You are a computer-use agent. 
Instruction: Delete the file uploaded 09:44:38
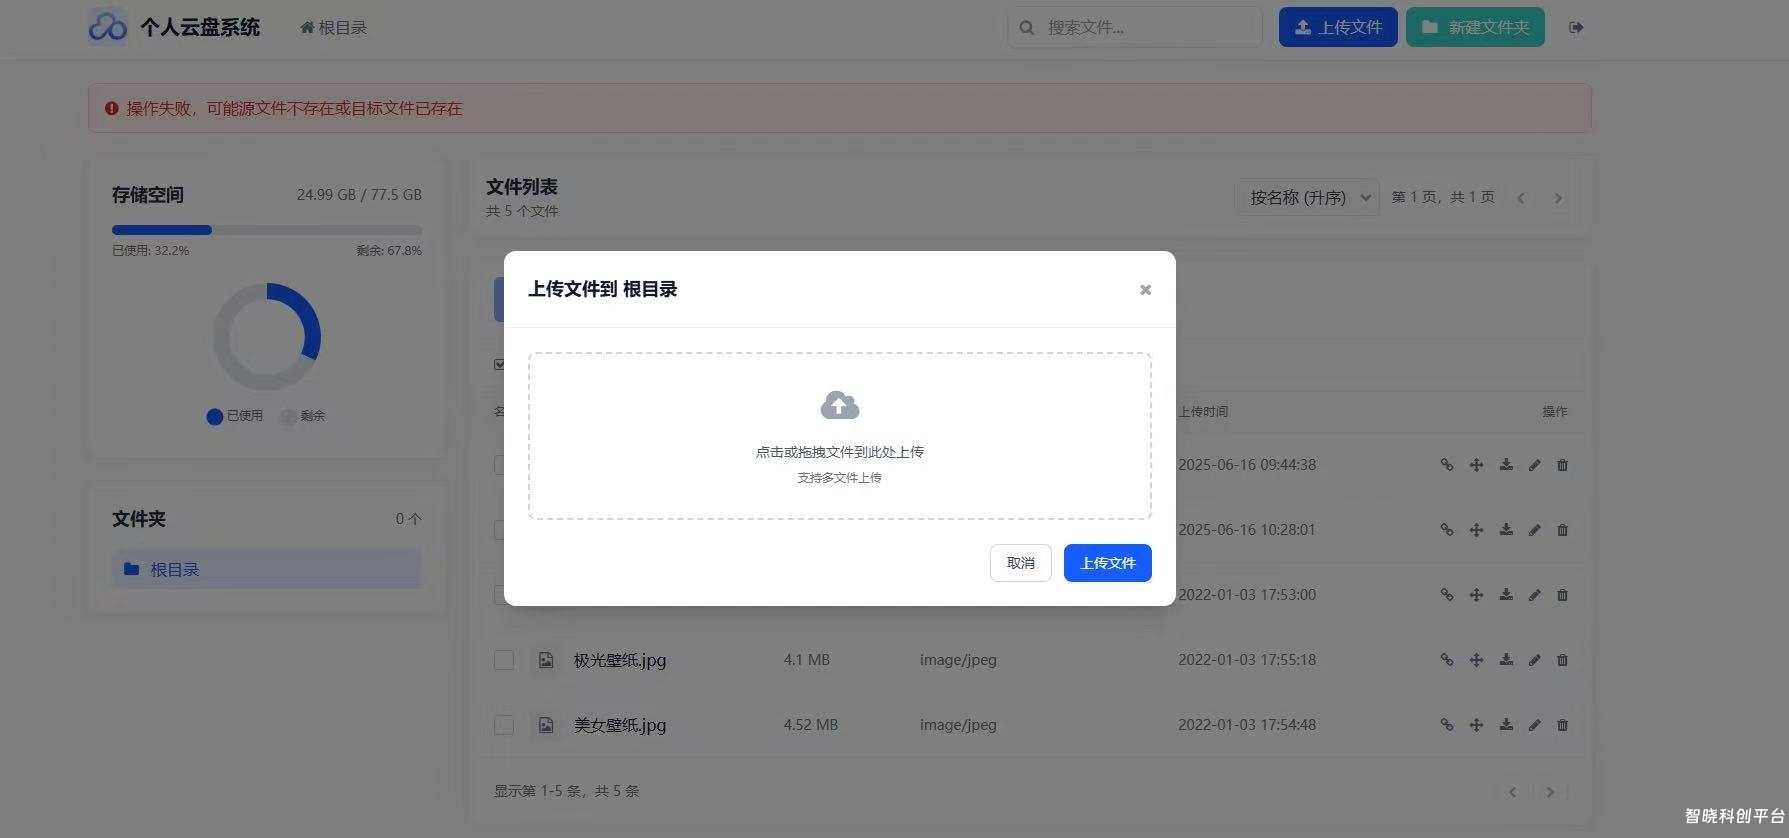(x=1562, y=465)
